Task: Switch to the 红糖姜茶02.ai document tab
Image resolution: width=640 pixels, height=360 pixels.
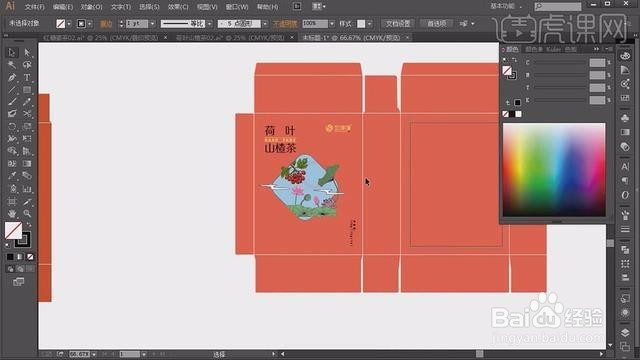Action: (x=101, y=38)
